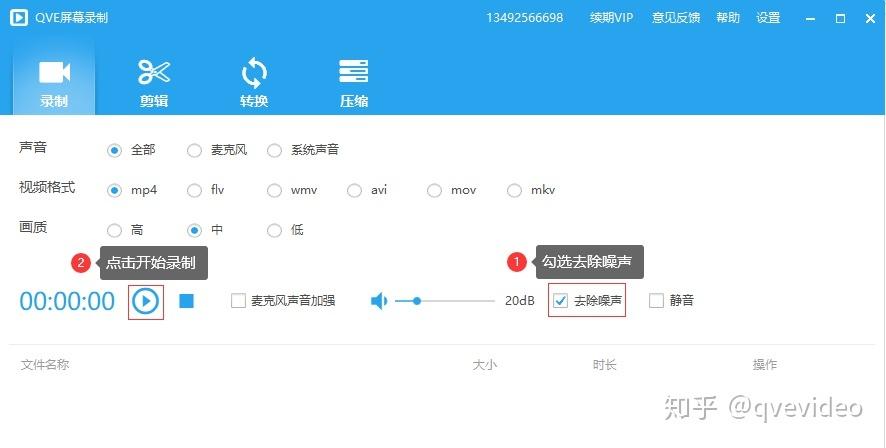886x448 pixels.
Task: Open the 帮助 help menu
Action: click(x=728, y=18)
